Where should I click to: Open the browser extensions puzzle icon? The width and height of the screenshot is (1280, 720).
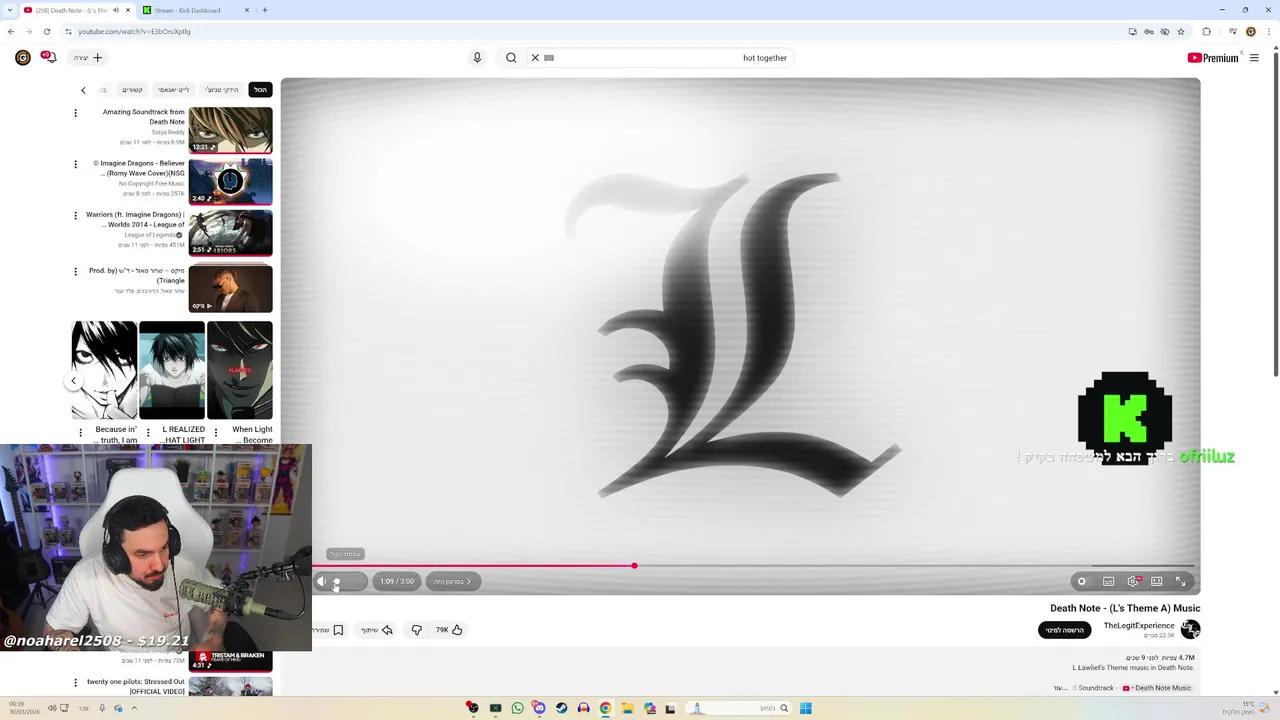pyautogui.click(x=1206, y=31)
